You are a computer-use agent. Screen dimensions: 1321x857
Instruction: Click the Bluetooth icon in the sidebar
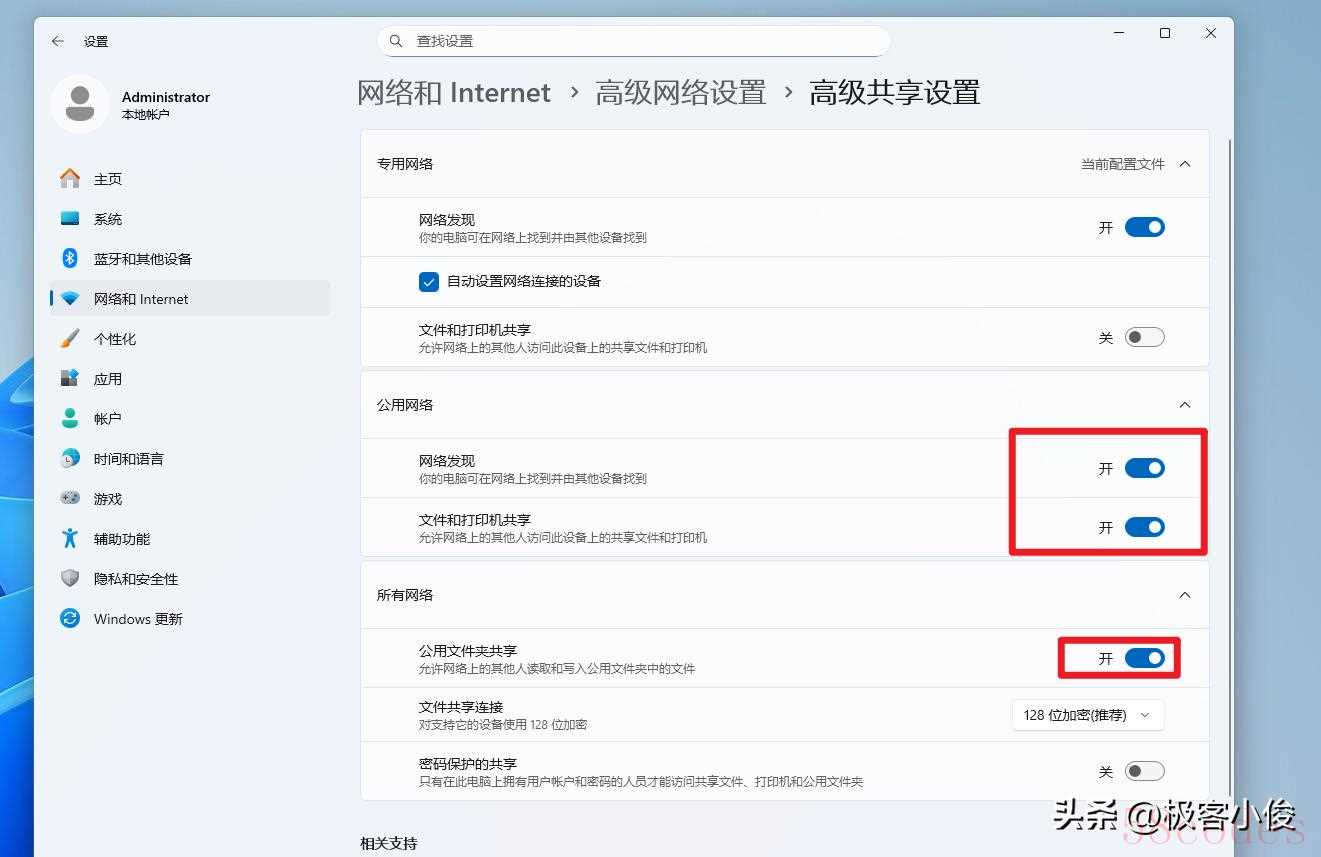pyautogui.click(x=70, y=259)
